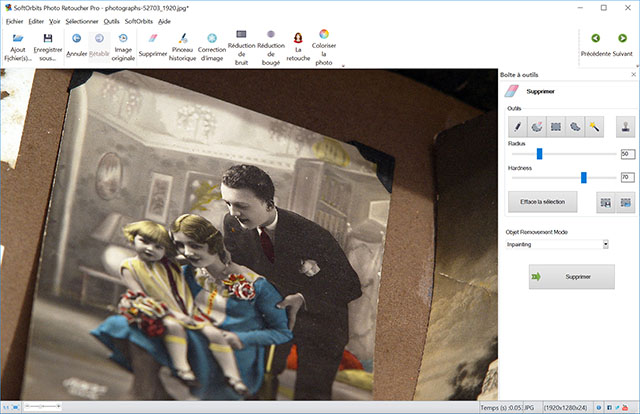
Task: Open the Fichier menu
Action: (14, 20)
